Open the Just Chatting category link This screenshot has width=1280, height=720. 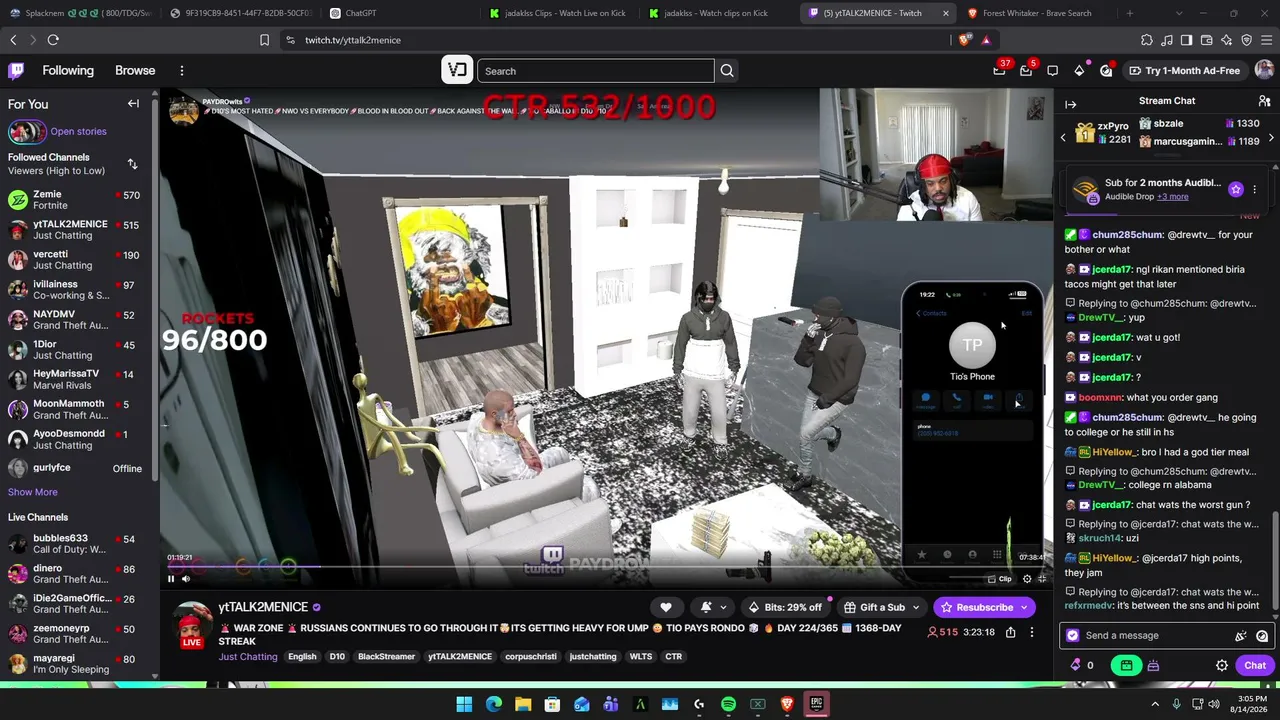coord(248,657)
